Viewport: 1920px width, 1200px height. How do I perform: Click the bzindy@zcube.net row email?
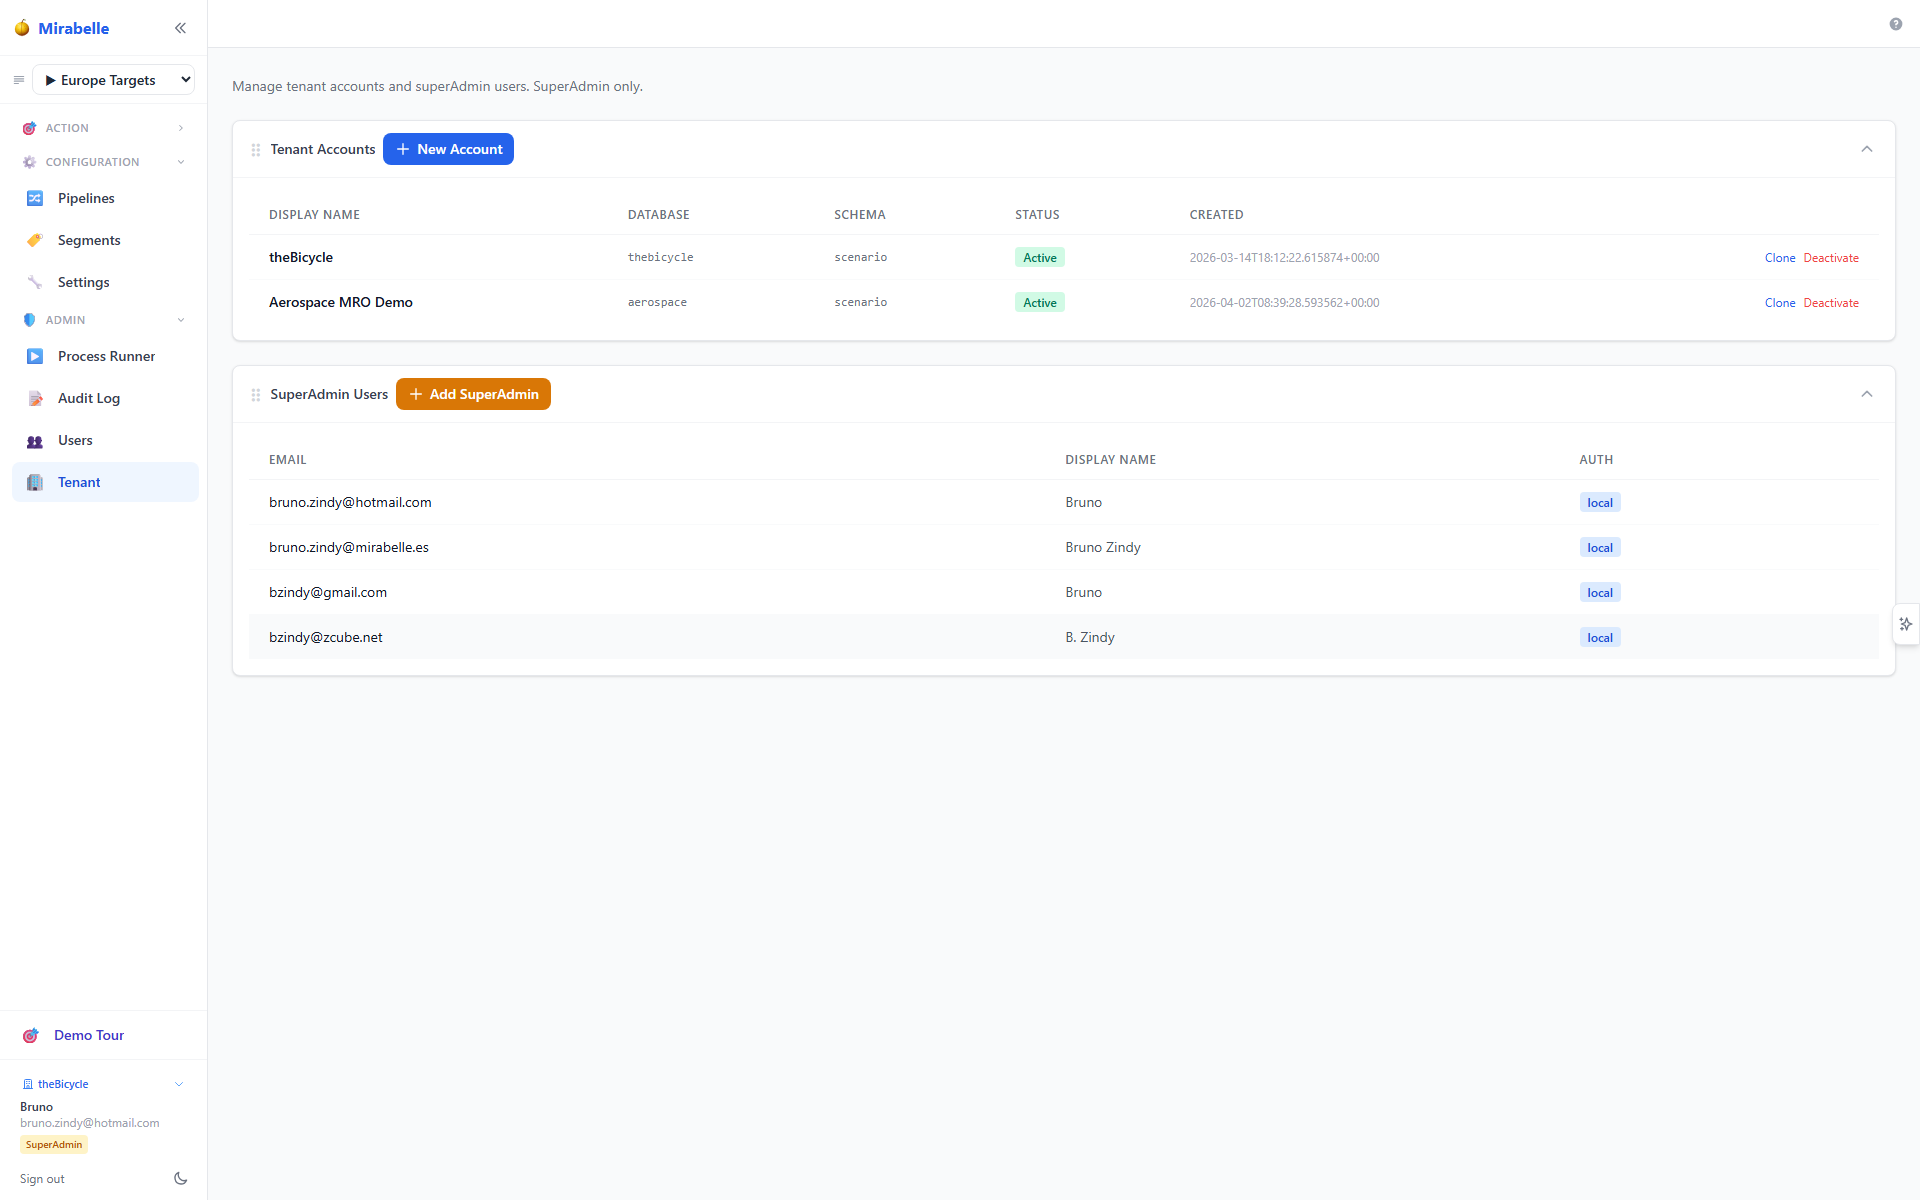[326, 637]
